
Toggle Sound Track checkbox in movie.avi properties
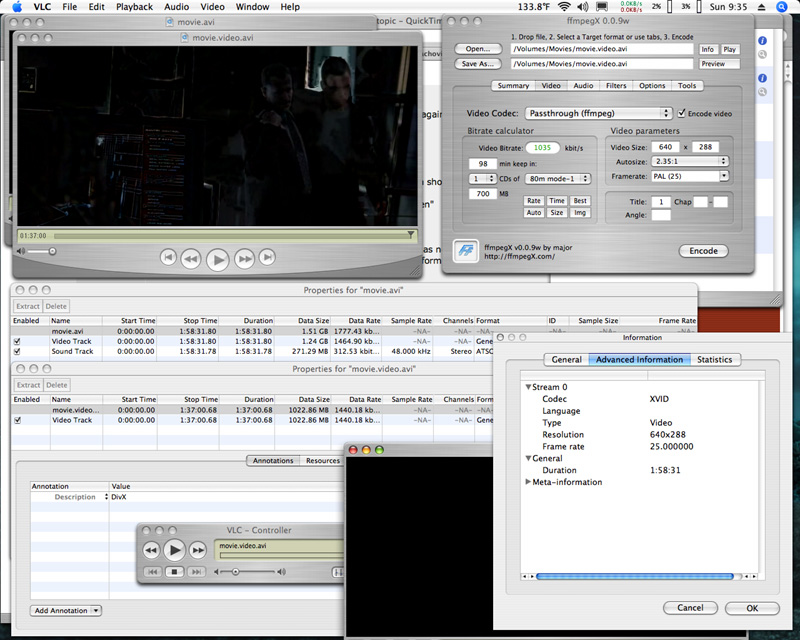pos(17,352)
